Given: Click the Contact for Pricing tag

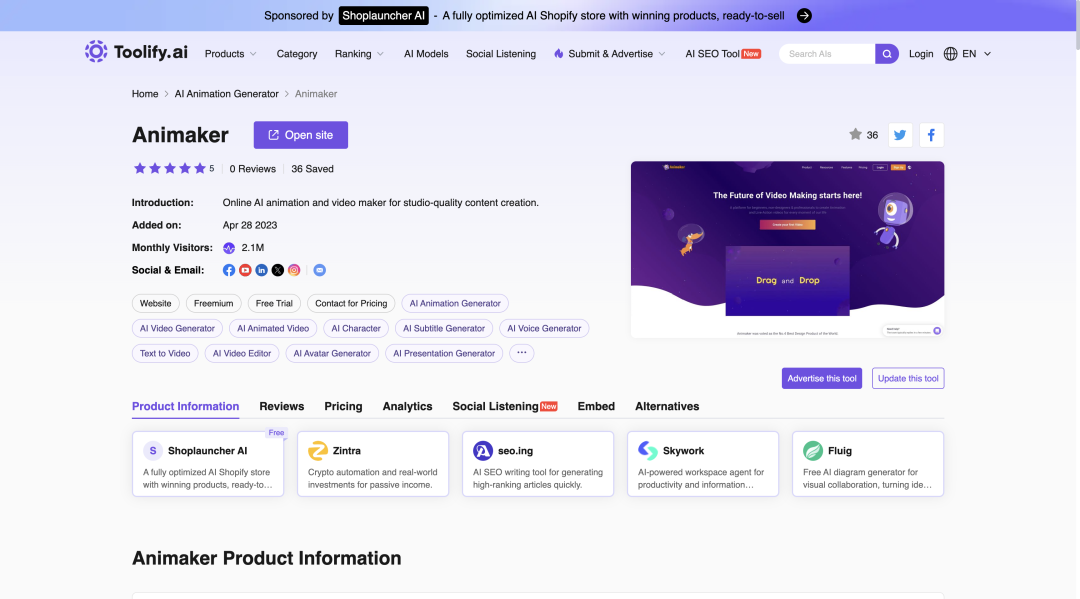Looking at the screenshot, I should coord(351,303).
